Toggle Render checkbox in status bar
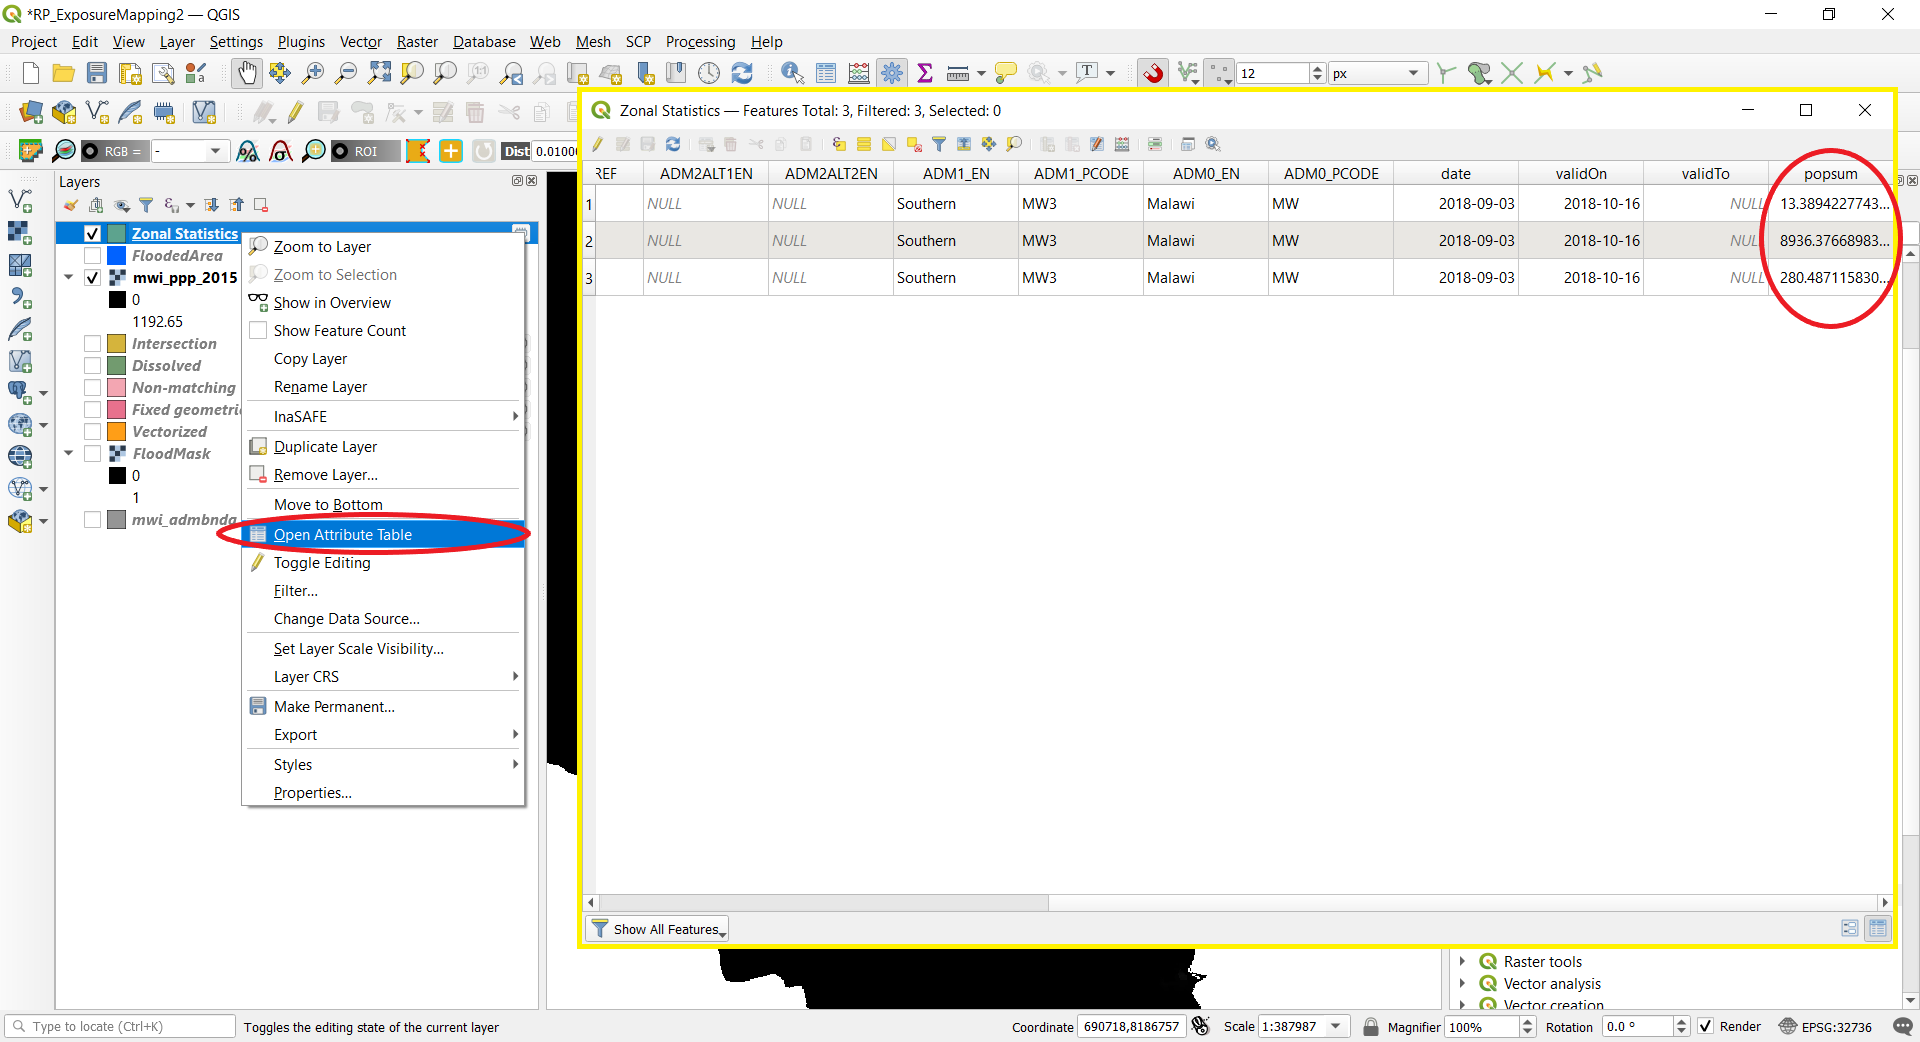The width and height of the screenshot is (1920, 1042). (x=1706, y=1027)
